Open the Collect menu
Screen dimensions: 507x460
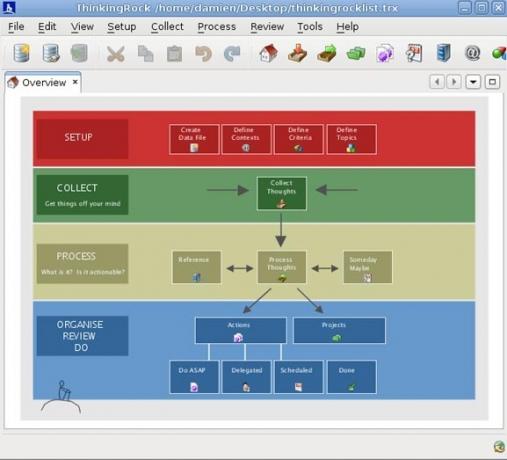tap(167, 27)
